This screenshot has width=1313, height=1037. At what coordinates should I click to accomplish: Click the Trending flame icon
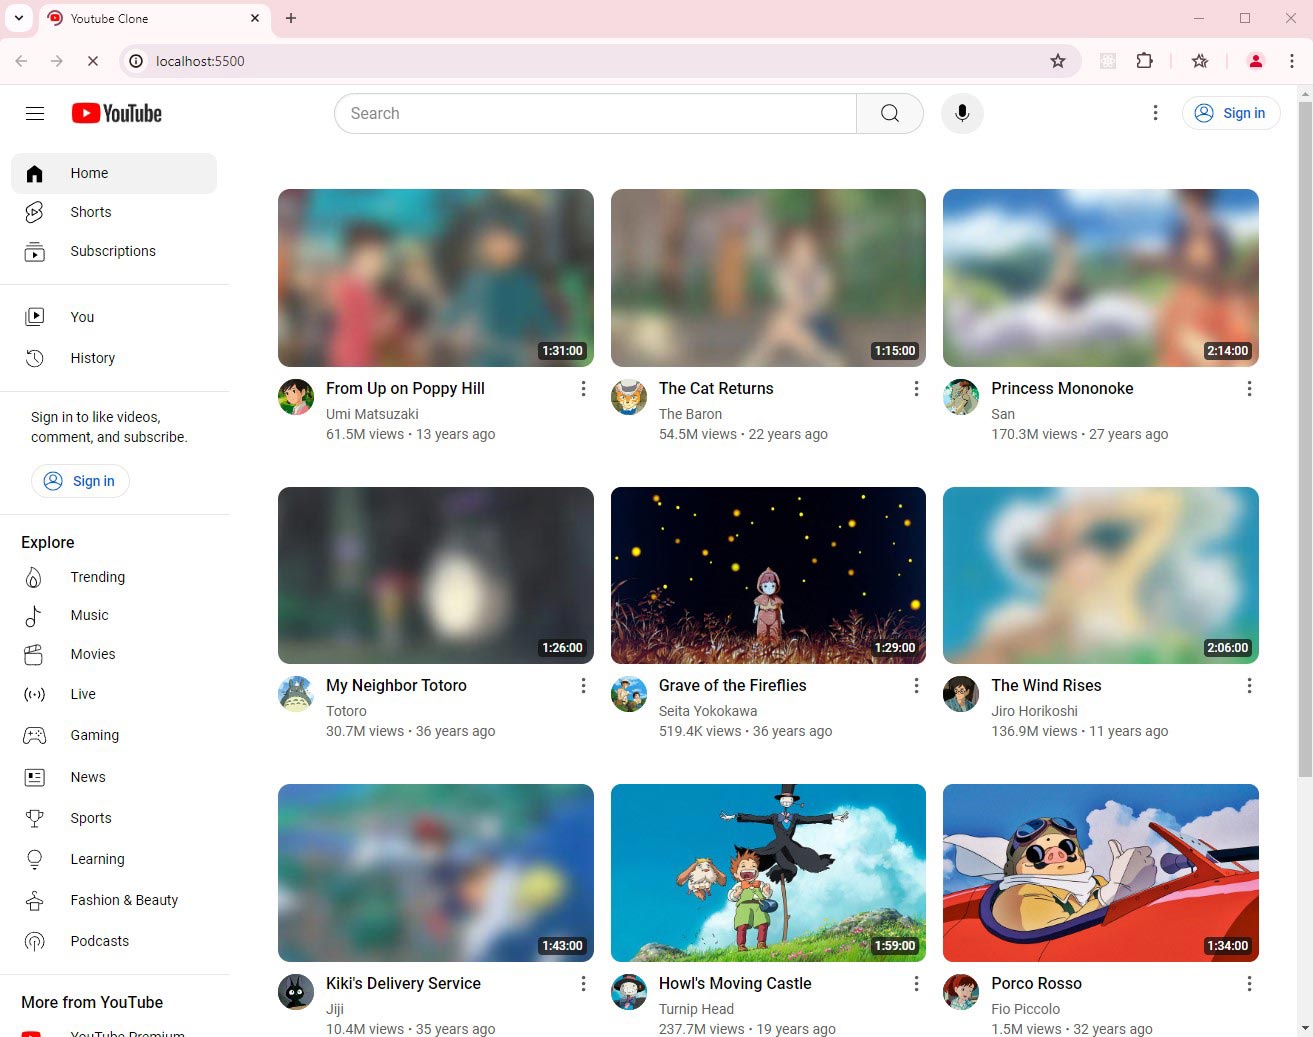(x=35, y=577)
